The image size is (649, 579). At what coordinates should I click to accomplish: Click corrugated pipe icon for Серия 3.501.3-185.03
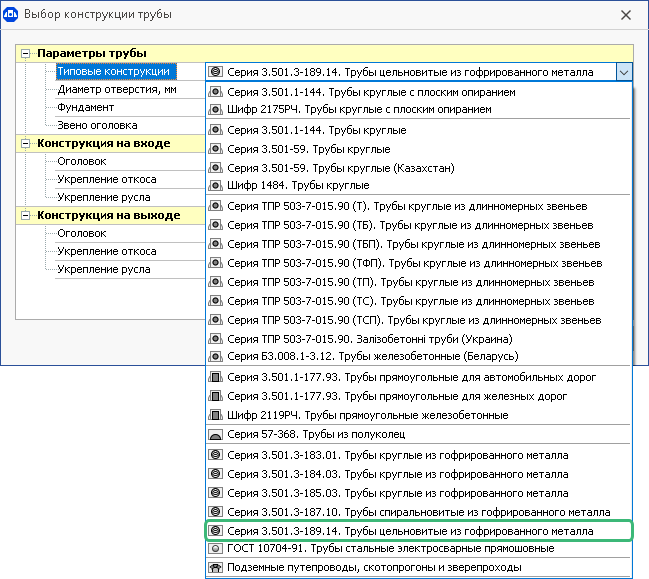(215, 493)
